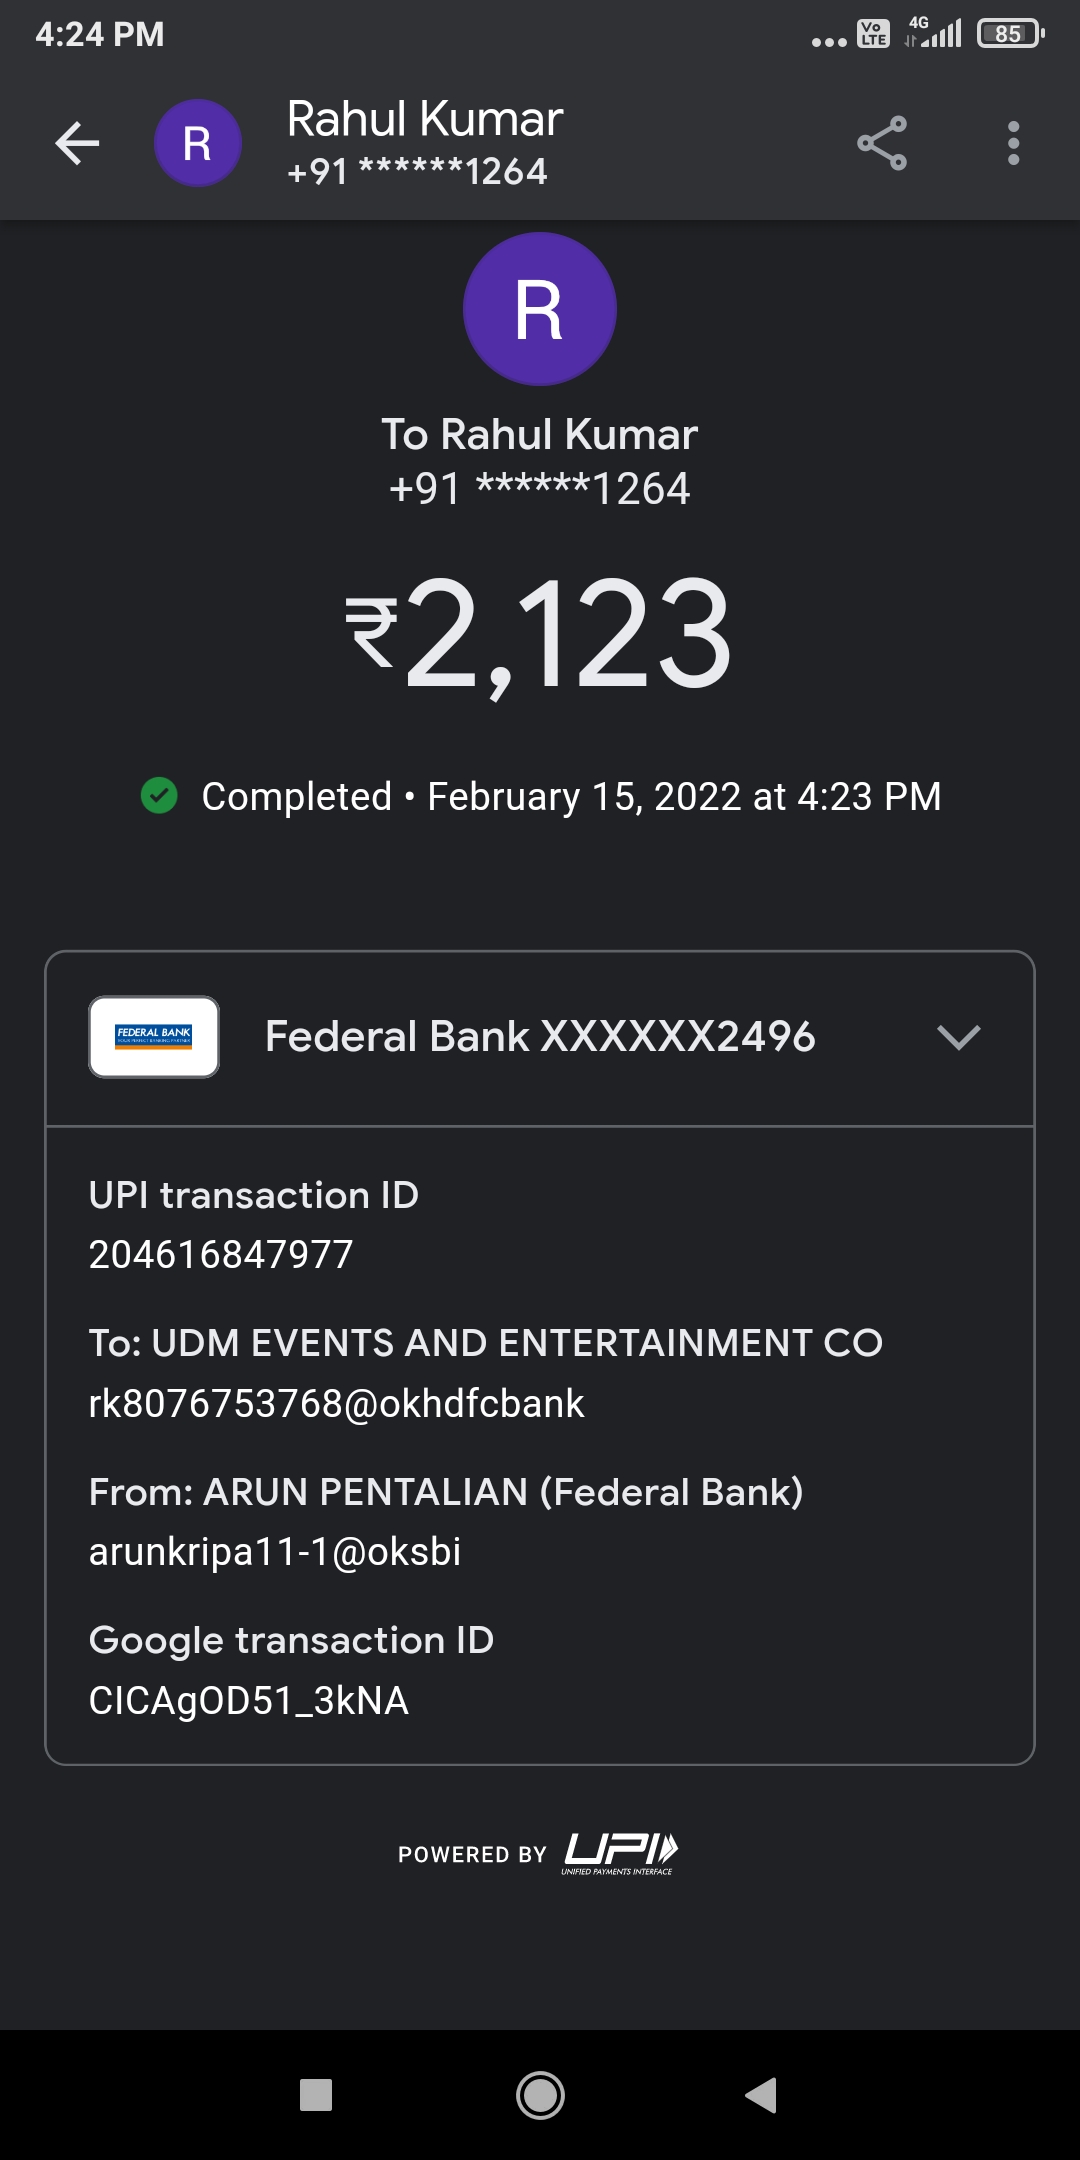Image resolution: width=1080 pixels, height=2160 pixels.
Task: Tap the large purple R profile avatar
Action: coord(539,309)
